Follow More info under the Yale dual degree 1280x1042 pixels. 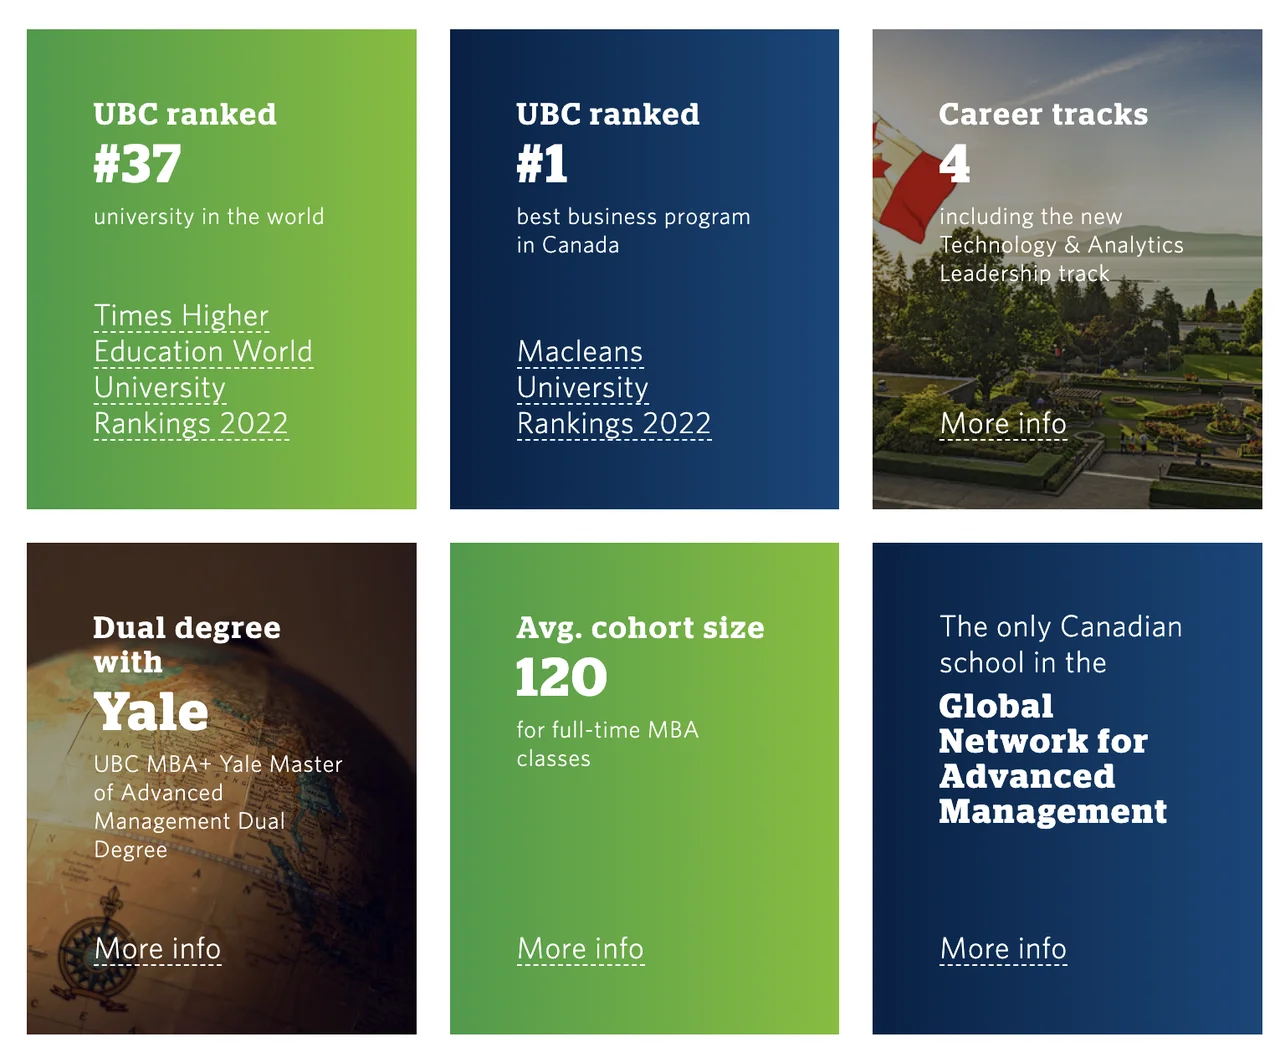tap(157, 949)
